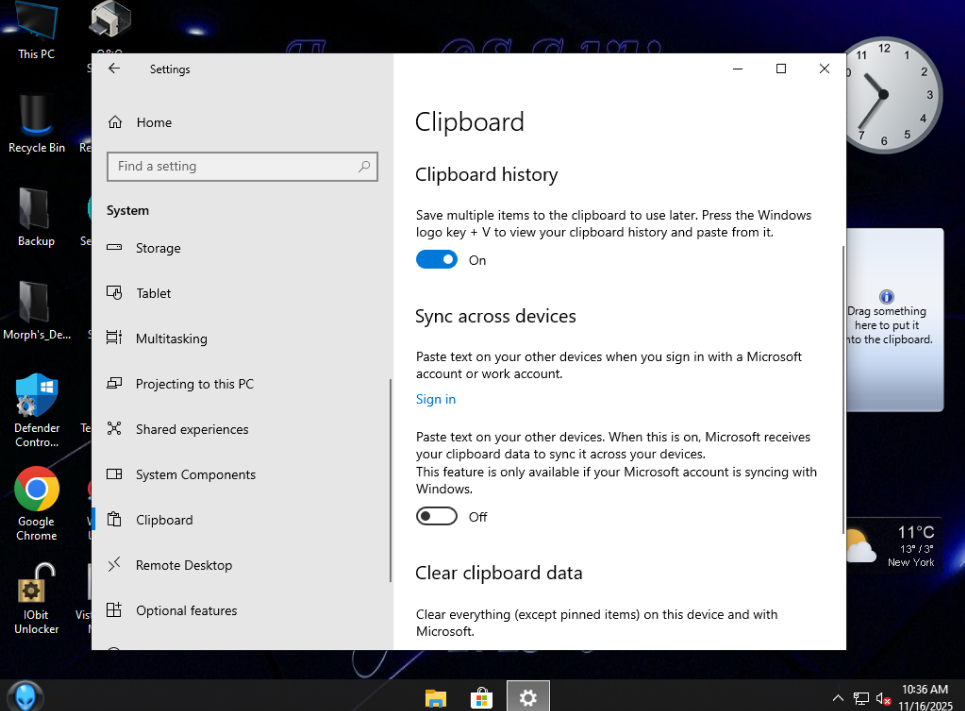Click the Google Chrome desktop icon
The width and height of the screenshot is (965, 711).
pos(37,491)
